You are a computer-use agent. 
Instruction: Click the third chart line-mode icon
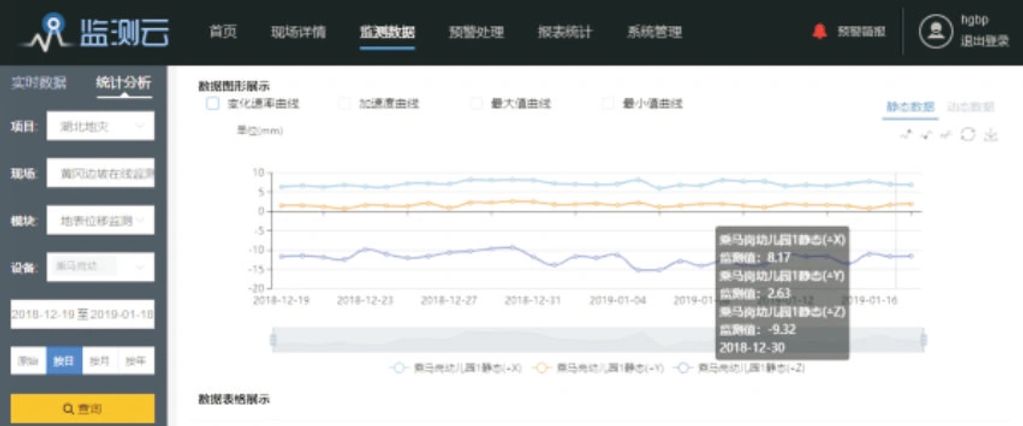point(946,134)
